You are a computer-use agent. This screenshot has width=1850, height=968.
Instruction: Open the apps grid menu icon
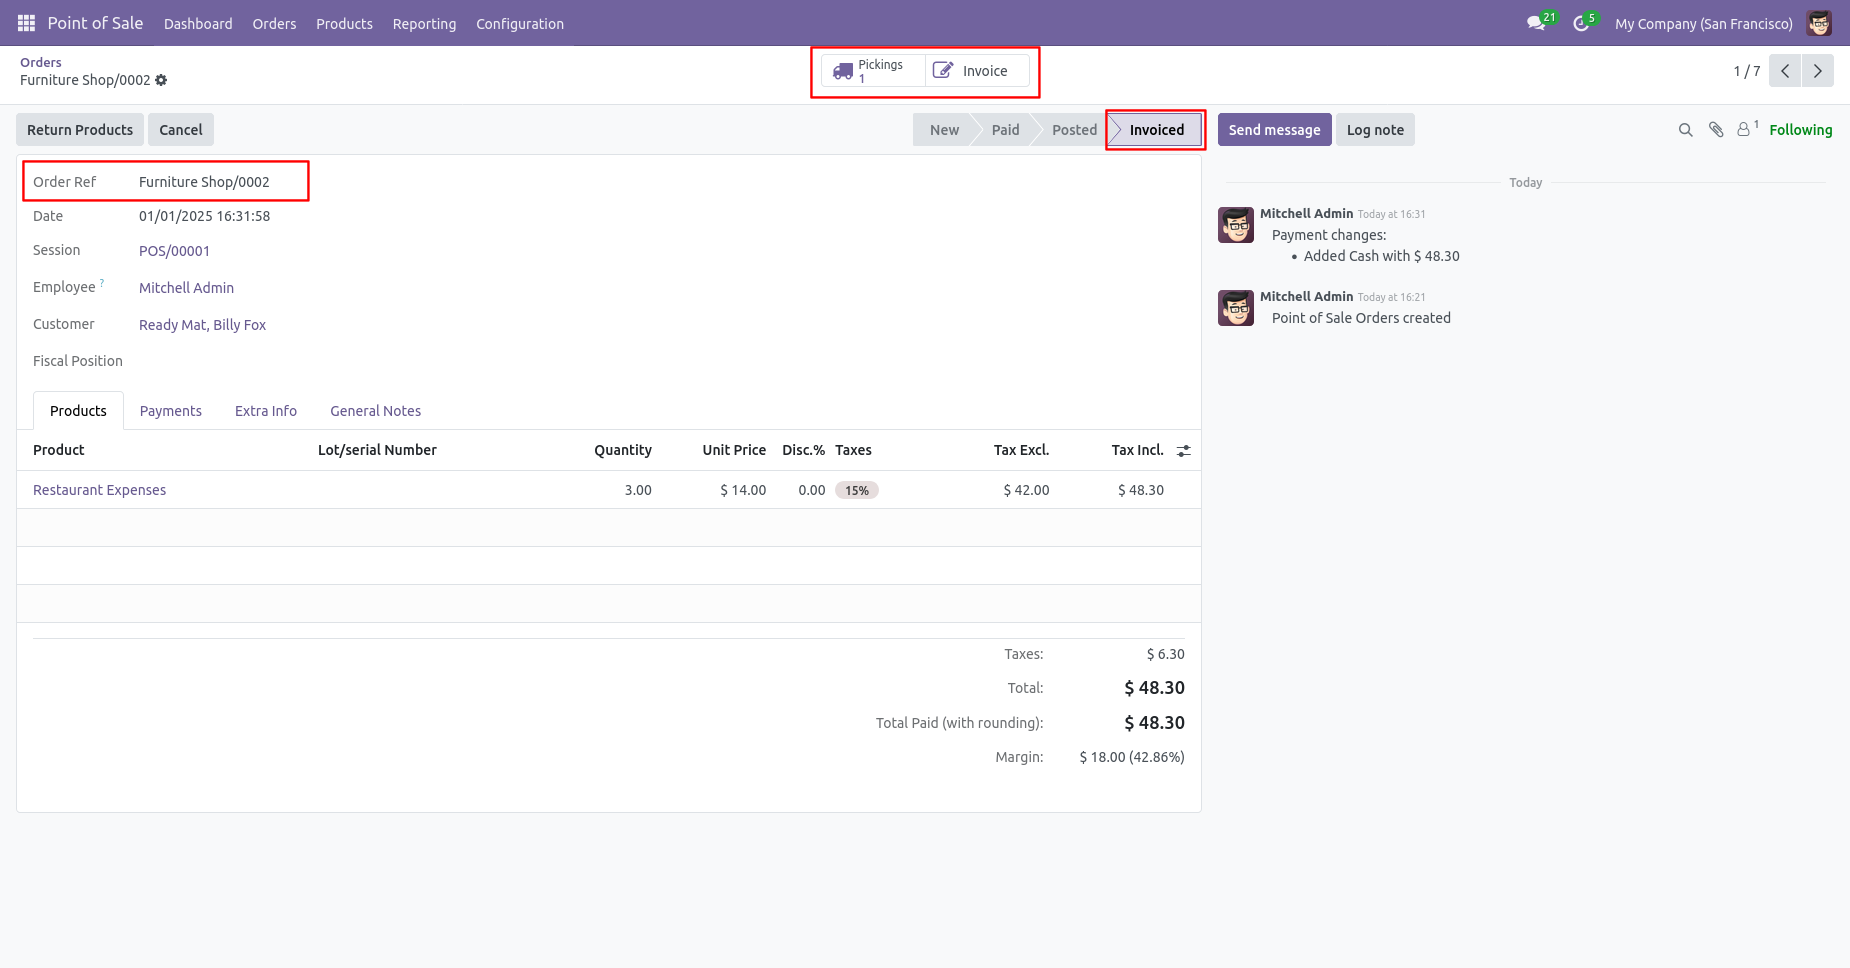click(x=26, y=23)
